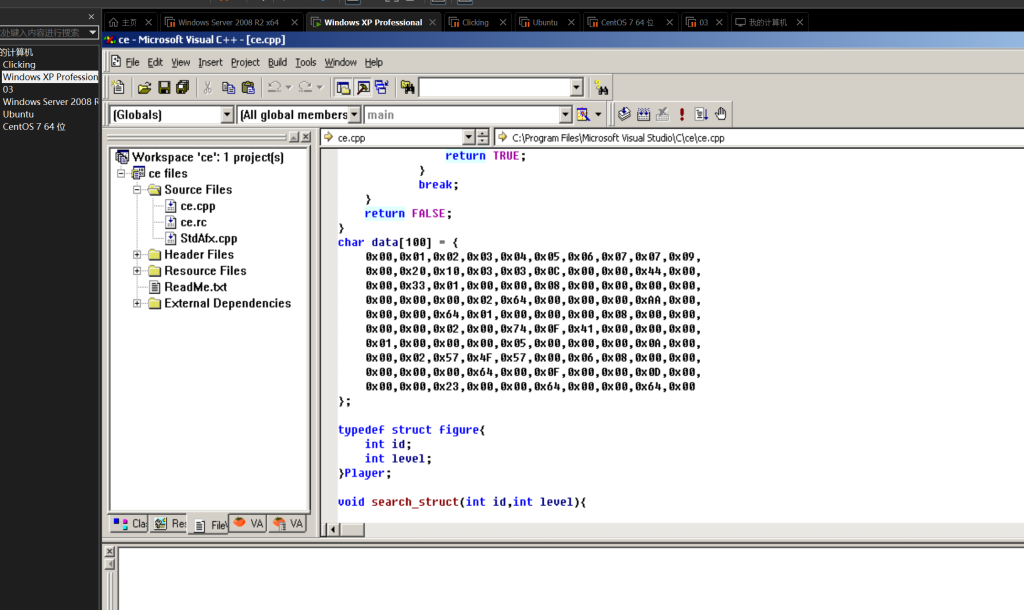The width and height of the screenshot is (1024, 610).
Task: Collapse the Source Files folder
Action: (137, 190)
